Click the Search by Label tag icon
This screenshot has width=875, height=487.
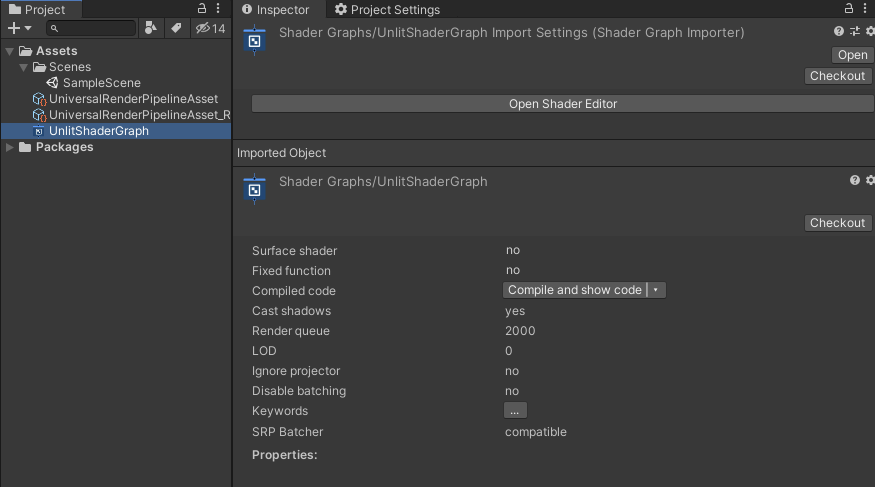(x=176, y=28)
